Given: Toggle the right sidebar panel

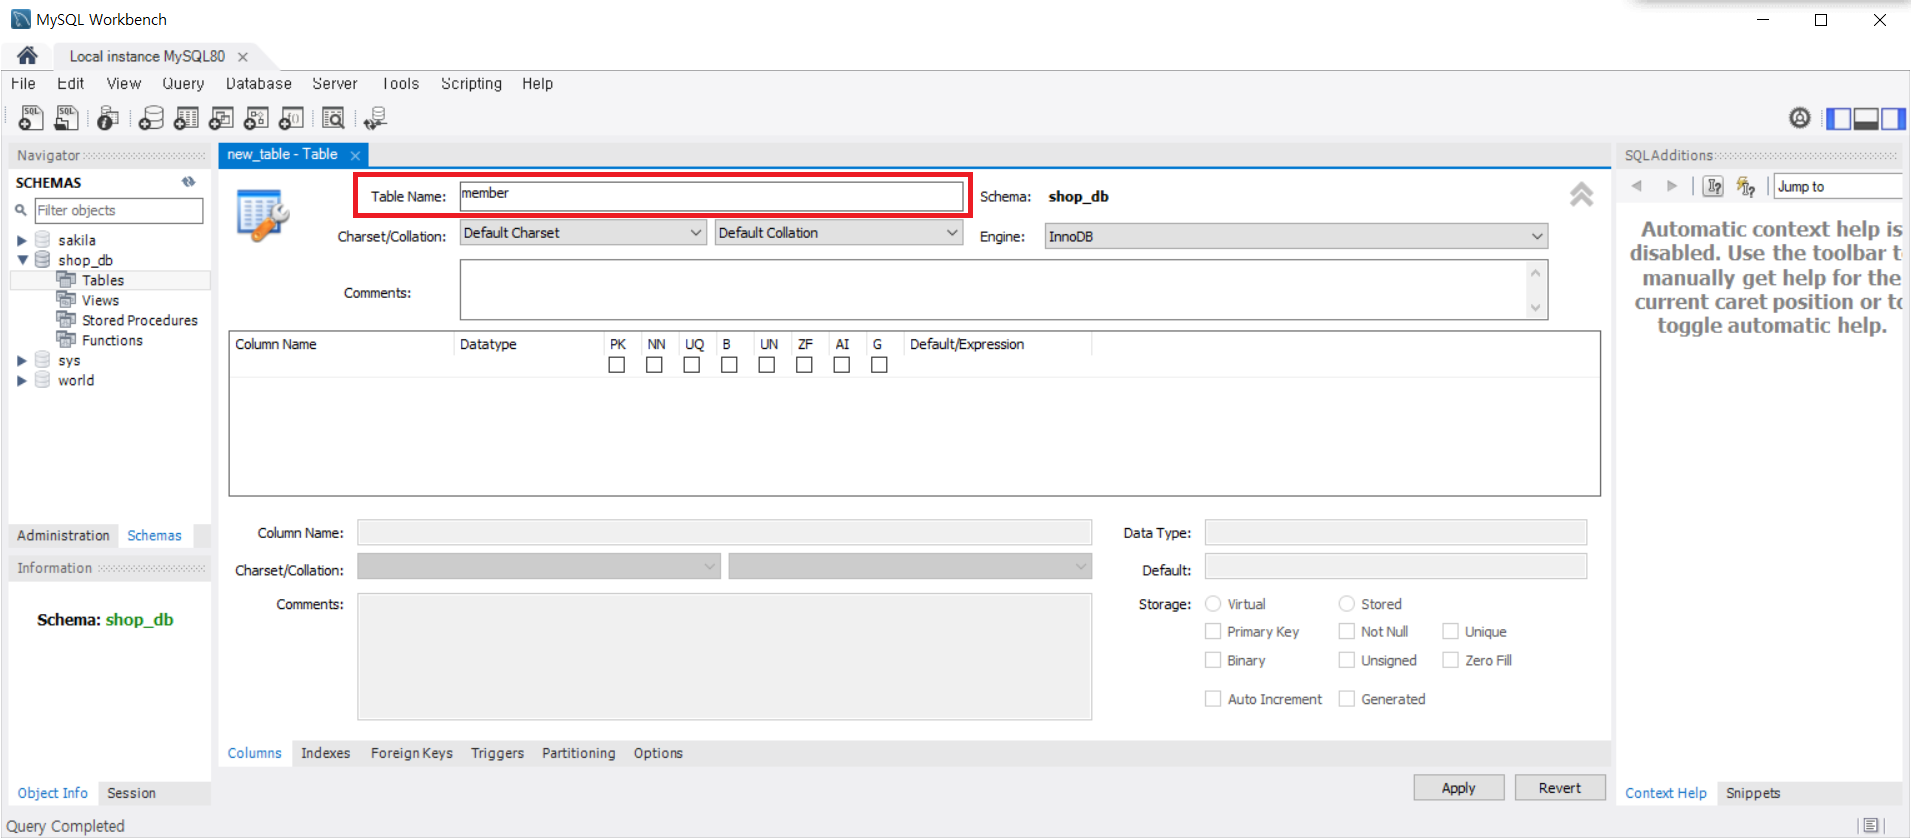Looking at the screenshot, I should pos(1893,118).
